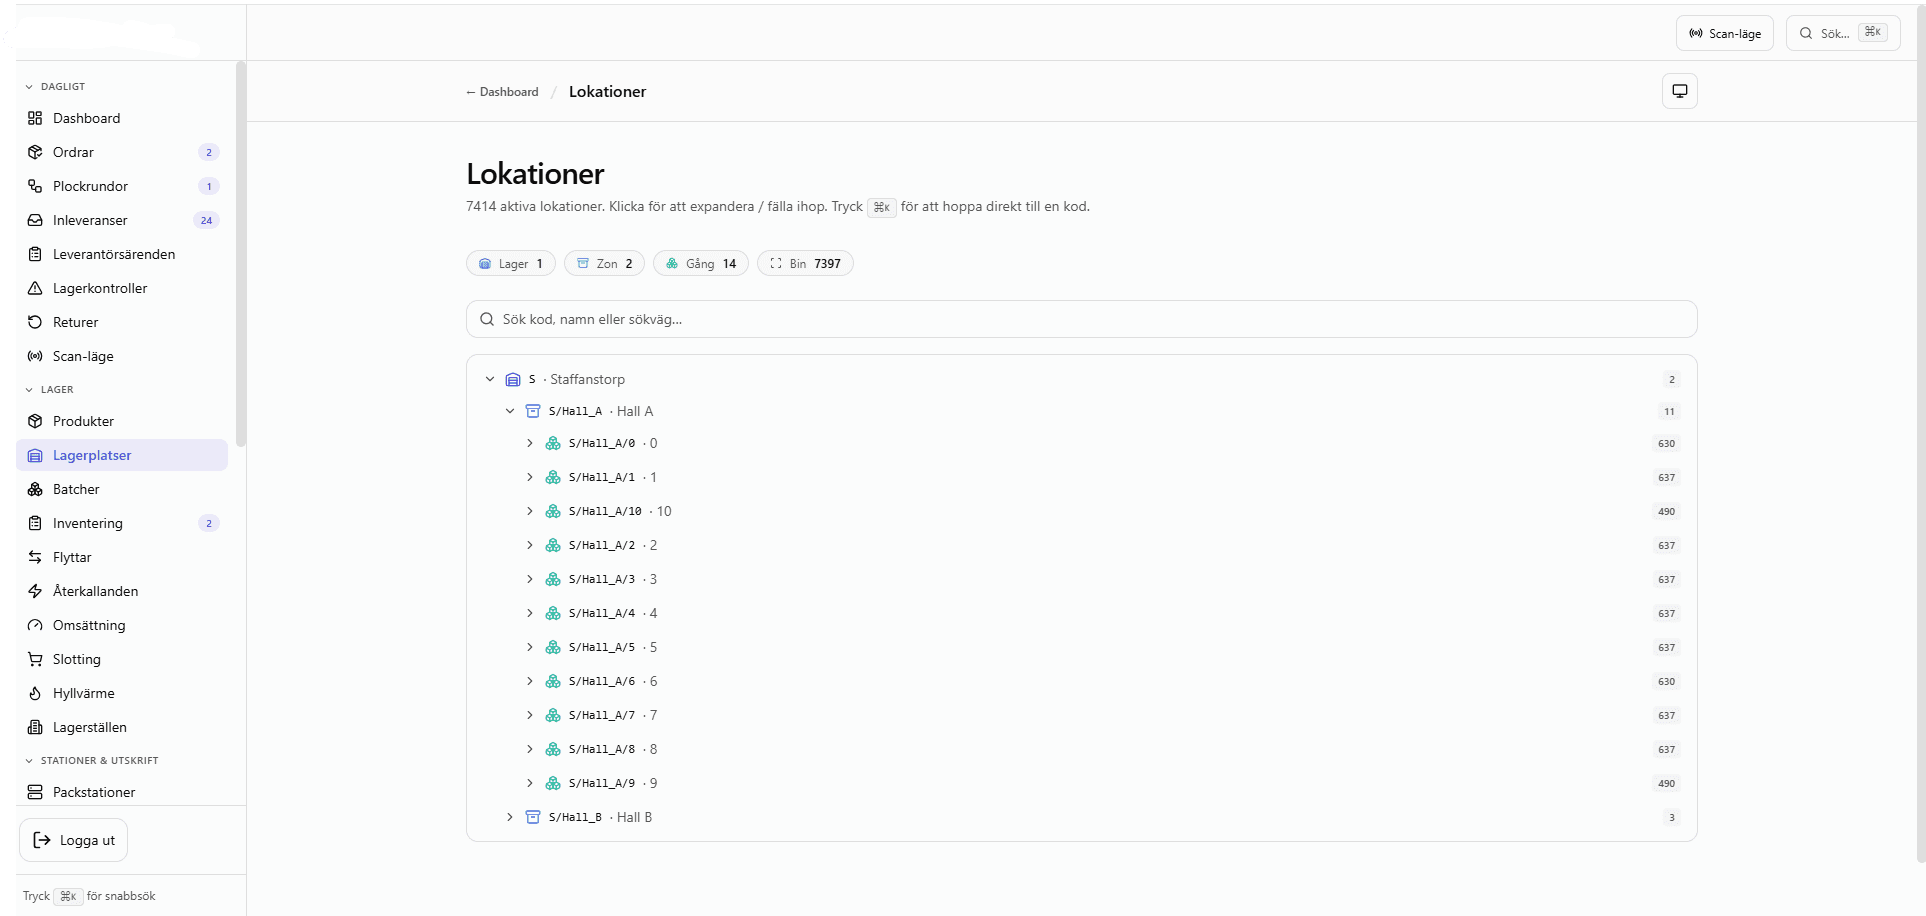
Task: Collapse the S/Hall_A Hall A node
Action: [510, 411]
